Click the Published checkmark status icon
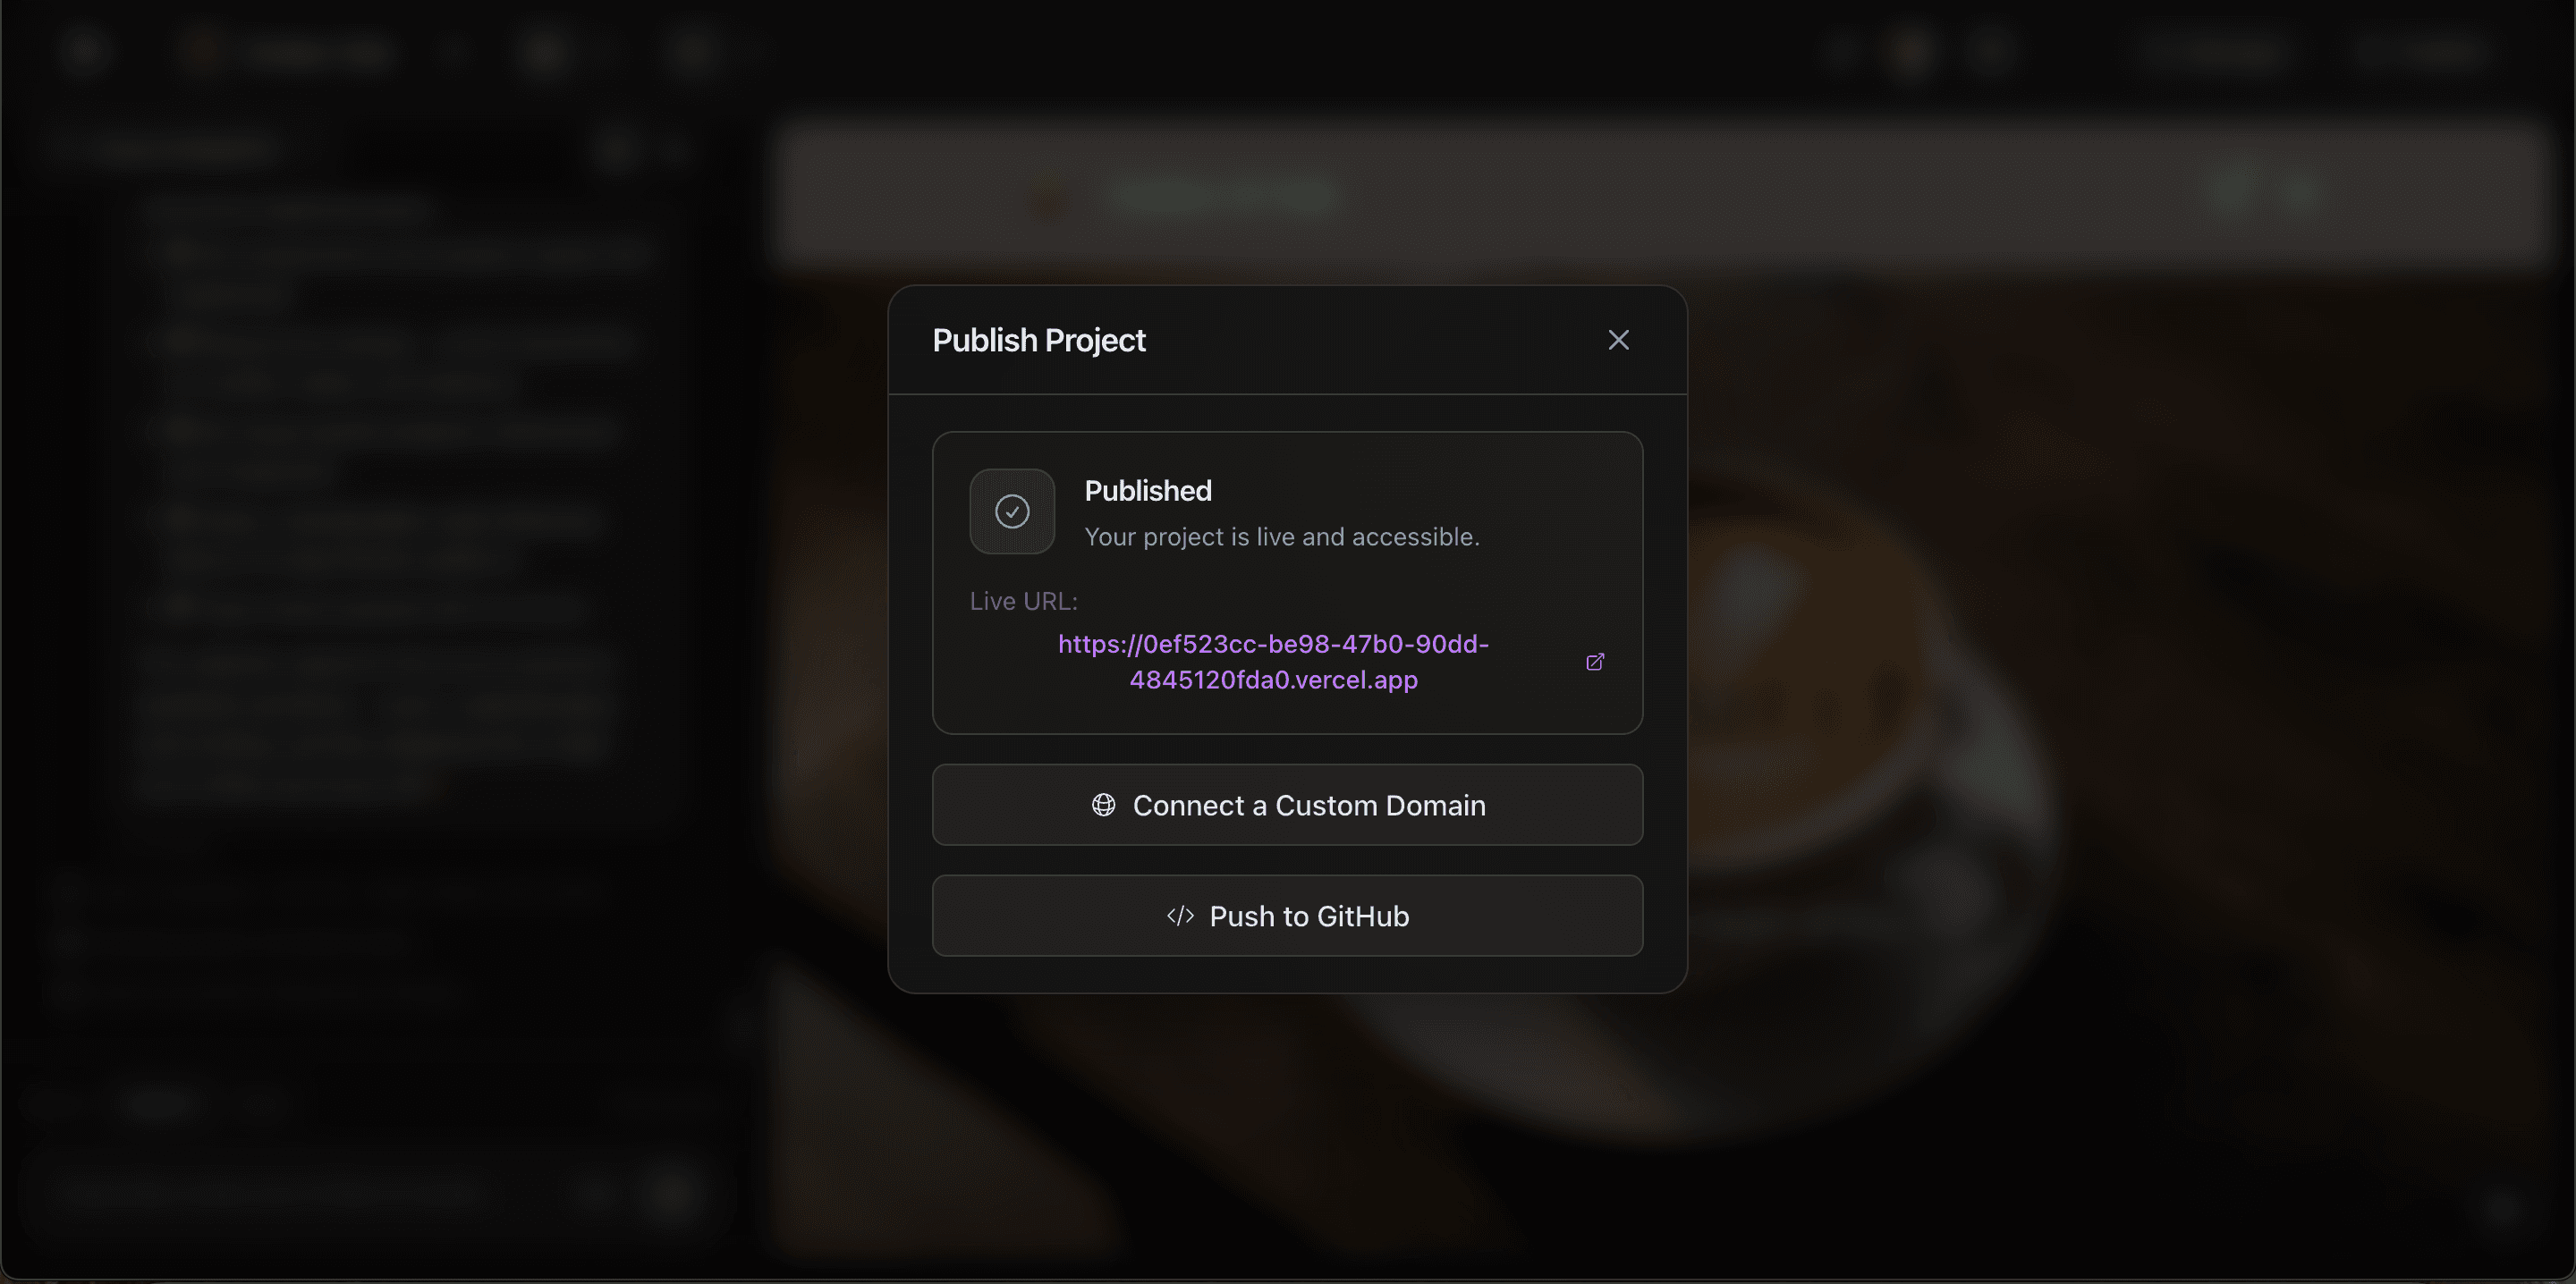 click(x=1012, y=511)
